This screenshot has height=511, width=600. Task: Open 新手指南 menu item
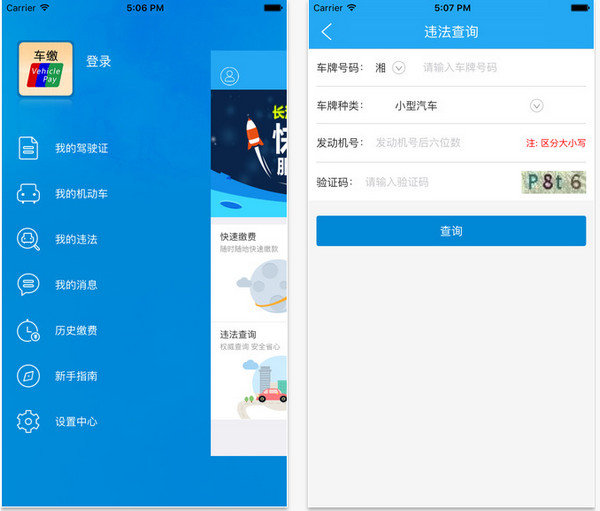tap(76, 376)
